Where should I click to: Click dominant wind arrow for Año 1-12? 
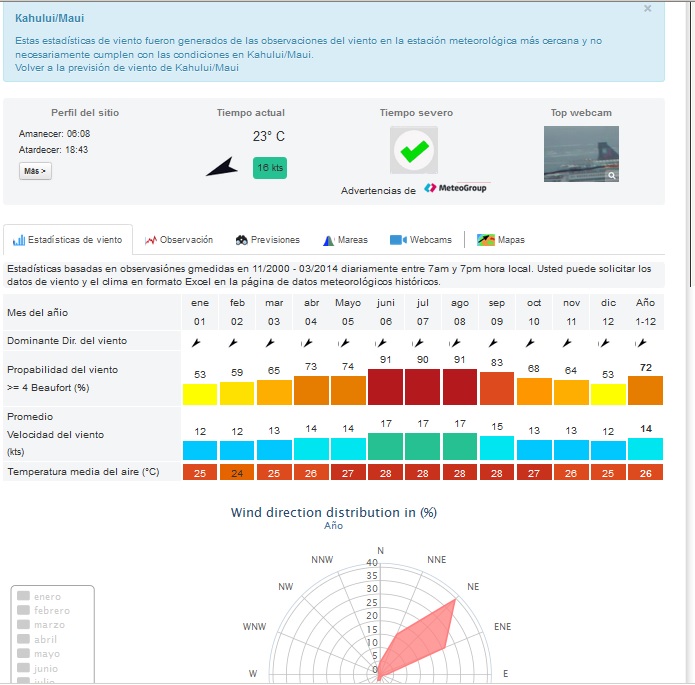[x=641, y=343]
